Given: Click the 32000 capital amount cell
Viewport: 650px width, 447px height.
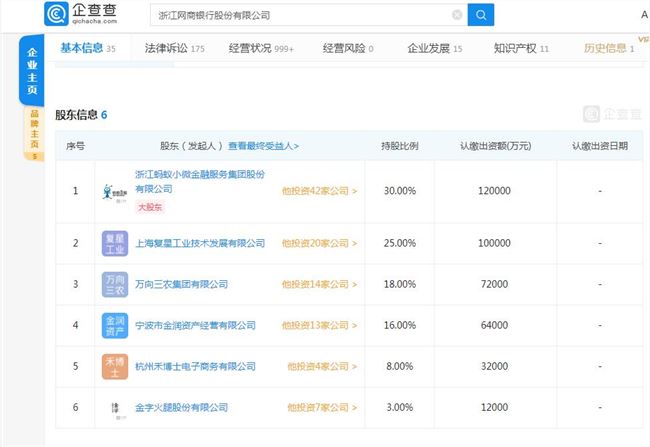Looking at the screenshot, I should coord(494,367).
